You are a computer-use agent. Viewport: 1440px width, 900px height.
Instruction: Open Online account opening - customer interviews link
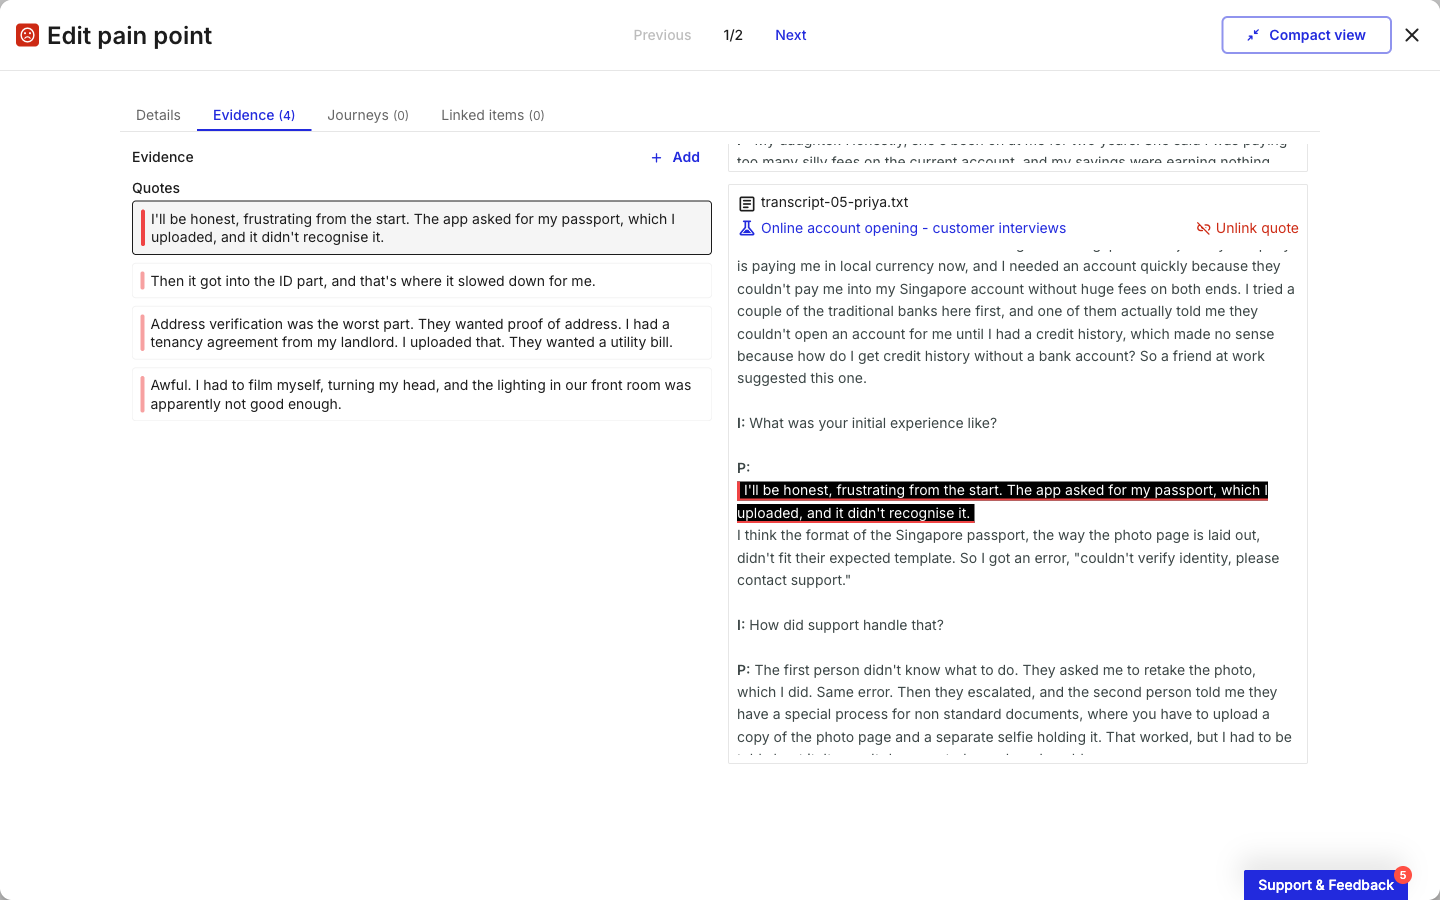913,228
